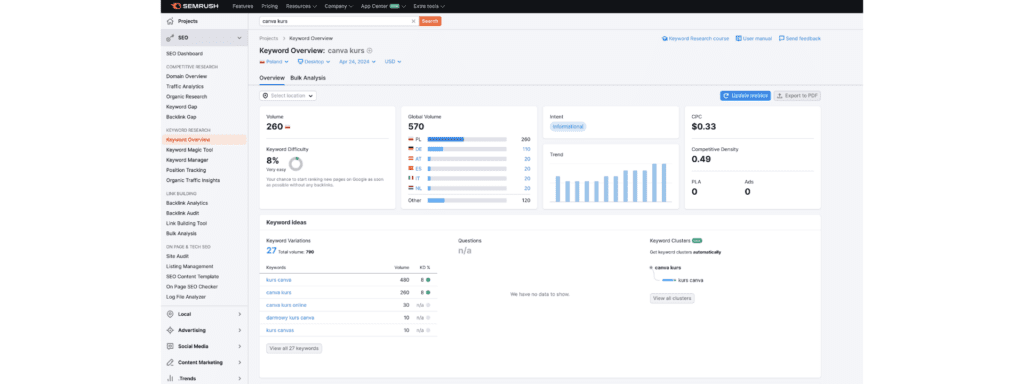Collapse the SEO sidebar section
This screenshot has width=1024, height=384.
240,38
